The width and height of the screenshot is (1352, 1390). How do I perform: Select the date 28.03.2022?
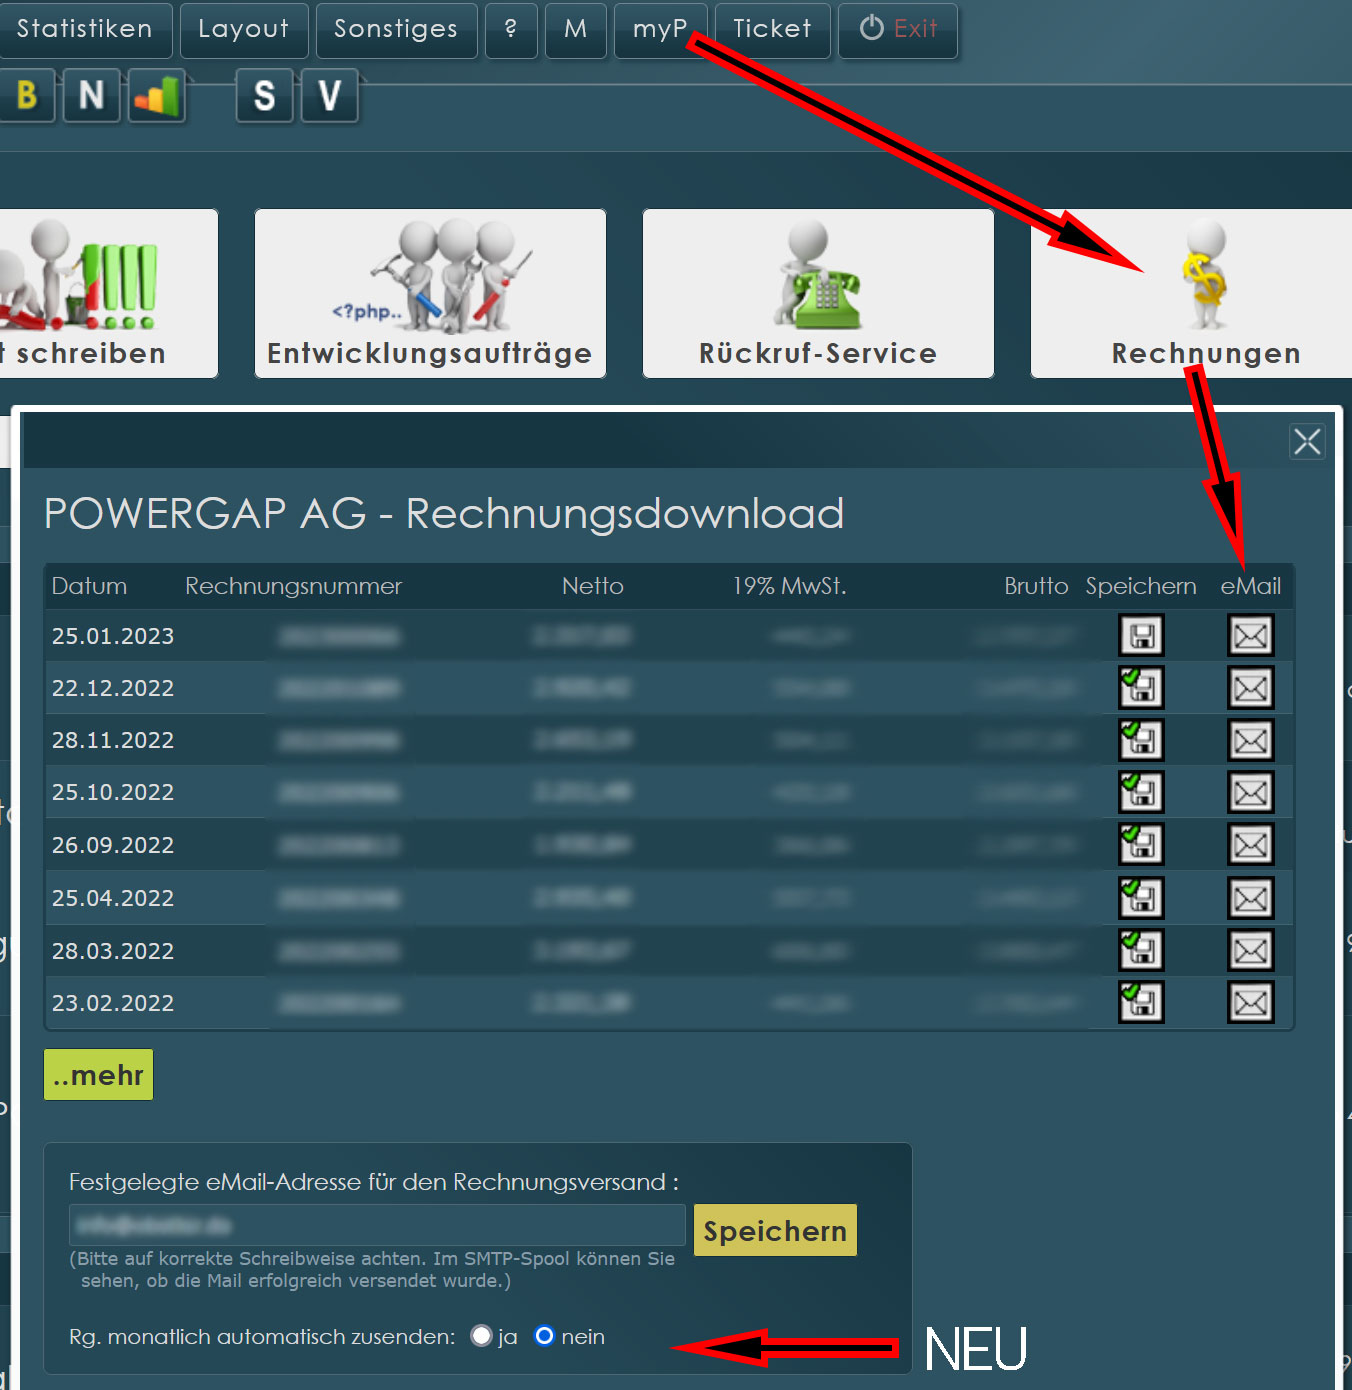click(x=113, y=951)
